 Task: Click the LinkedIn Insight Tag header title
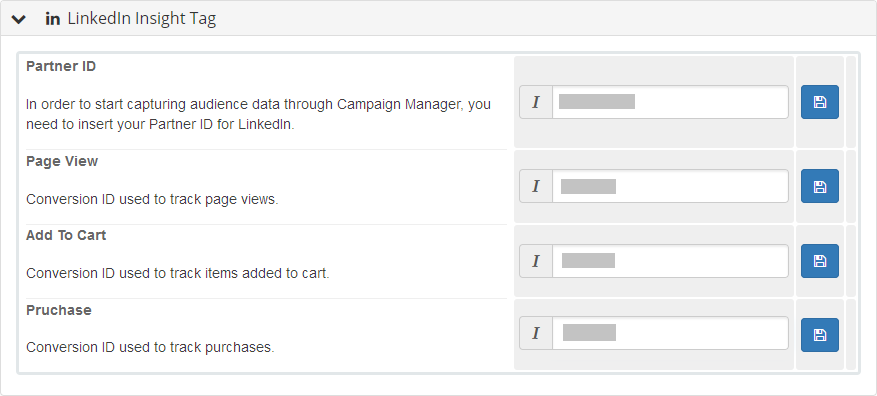pyautogui.click(x=142, y=19)
